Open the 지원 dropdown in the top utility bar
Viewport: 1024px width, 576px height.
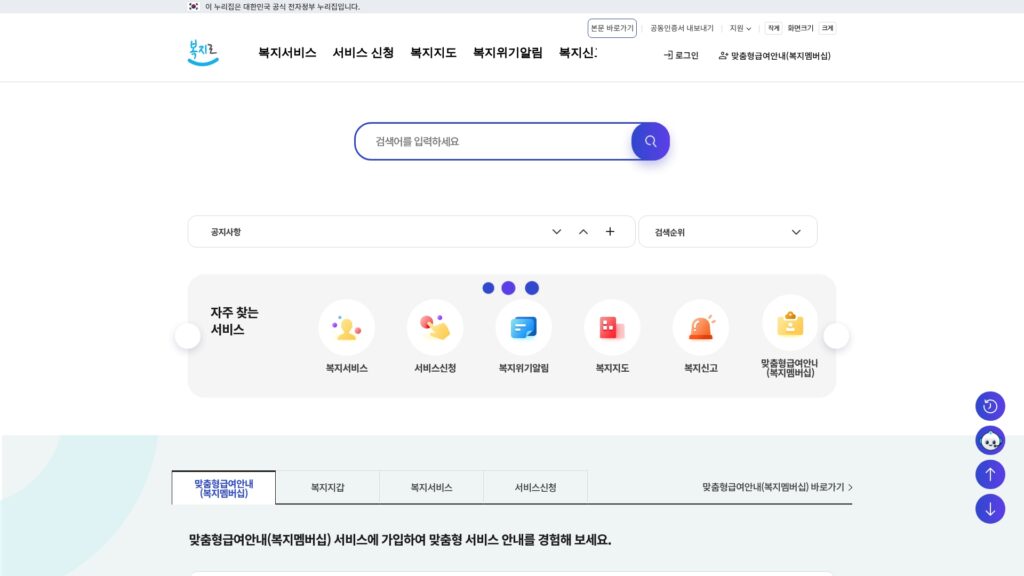point(740,28)
